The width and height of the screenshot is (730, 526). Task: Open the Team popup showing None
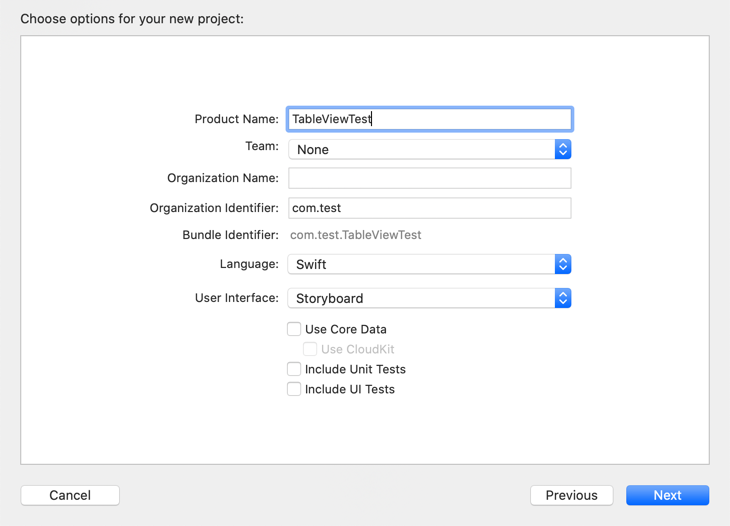pyautogui.click(x=430, y=149)
